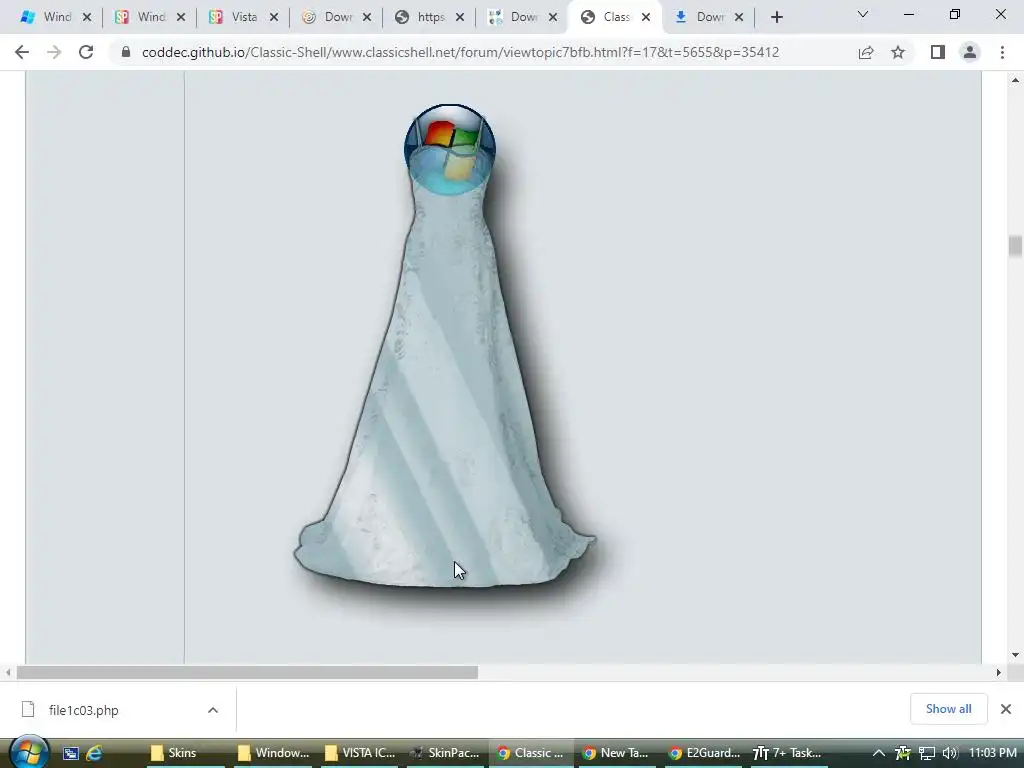Image resolution: width=1024 pixels, height=768 pixels.
Task: Expand options for file1c03.php download
Action: click(213, 710)
